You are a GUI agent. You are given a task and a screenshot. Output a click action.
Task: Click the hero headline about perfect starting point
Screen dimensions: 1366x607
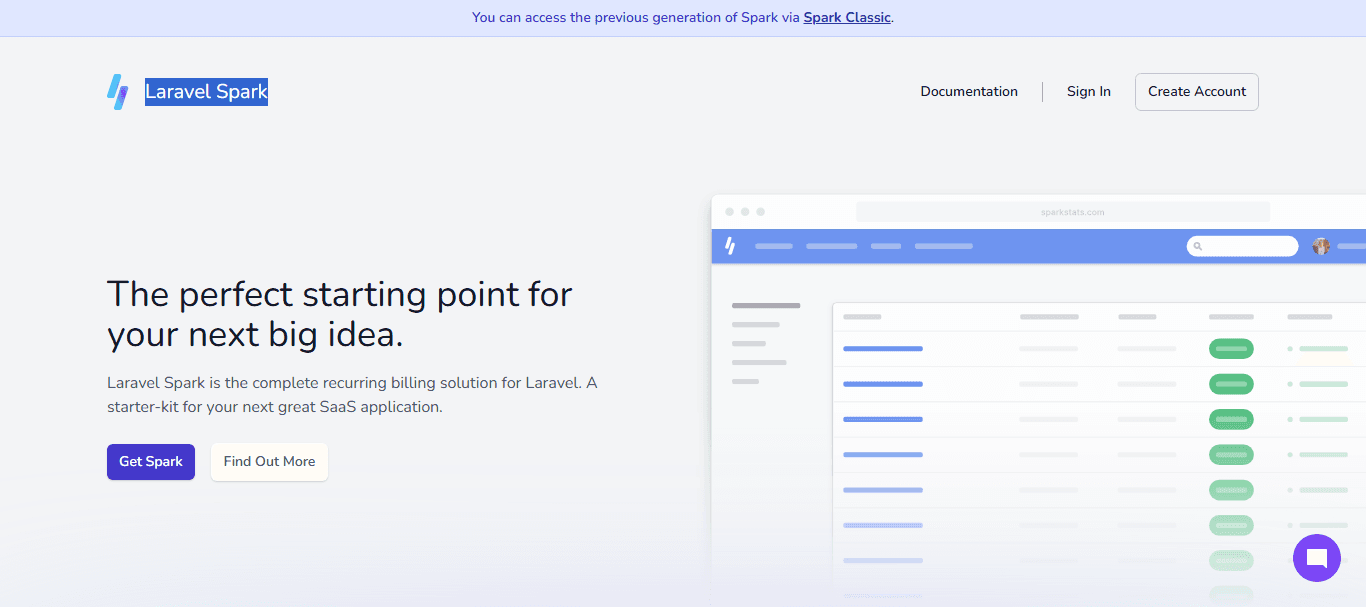coord(340,314)
